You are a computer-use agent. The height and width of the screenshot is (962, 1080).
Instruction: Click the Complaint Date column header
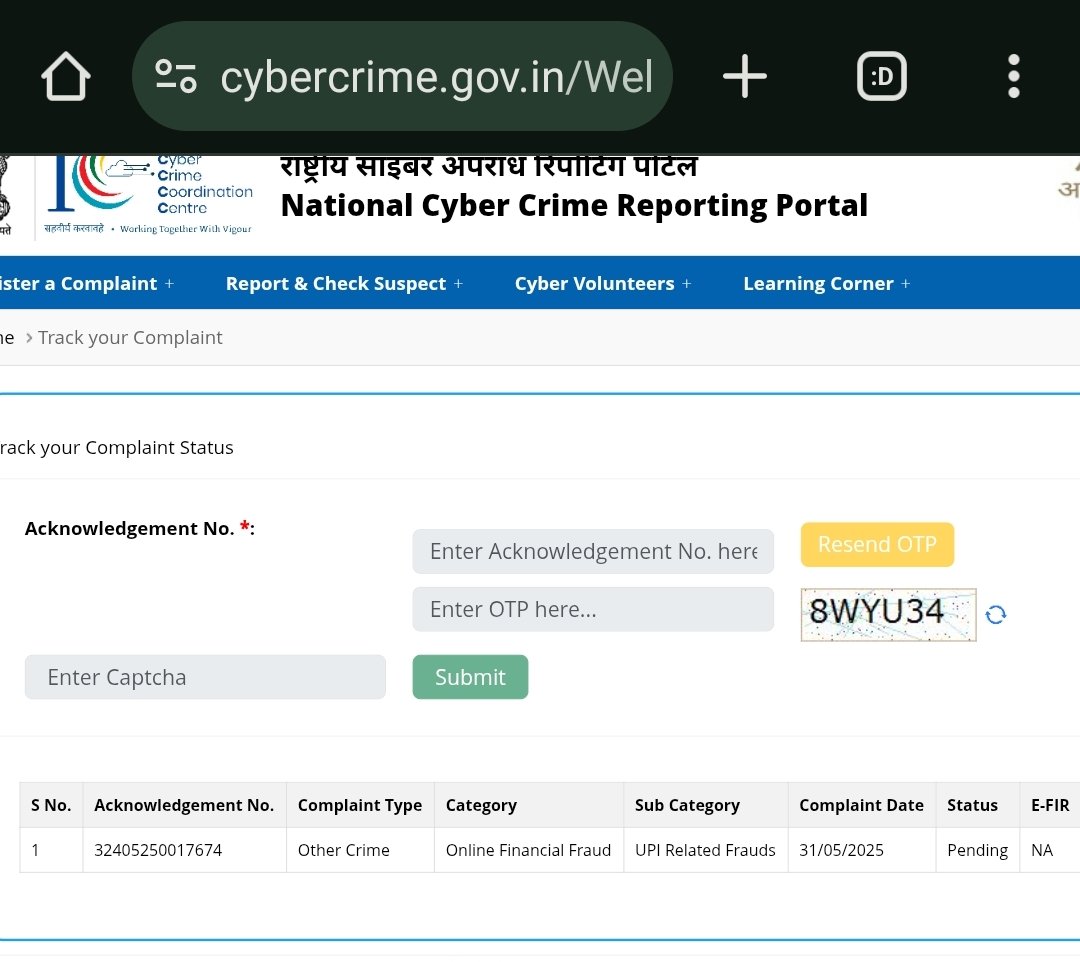tap(861, 805)
